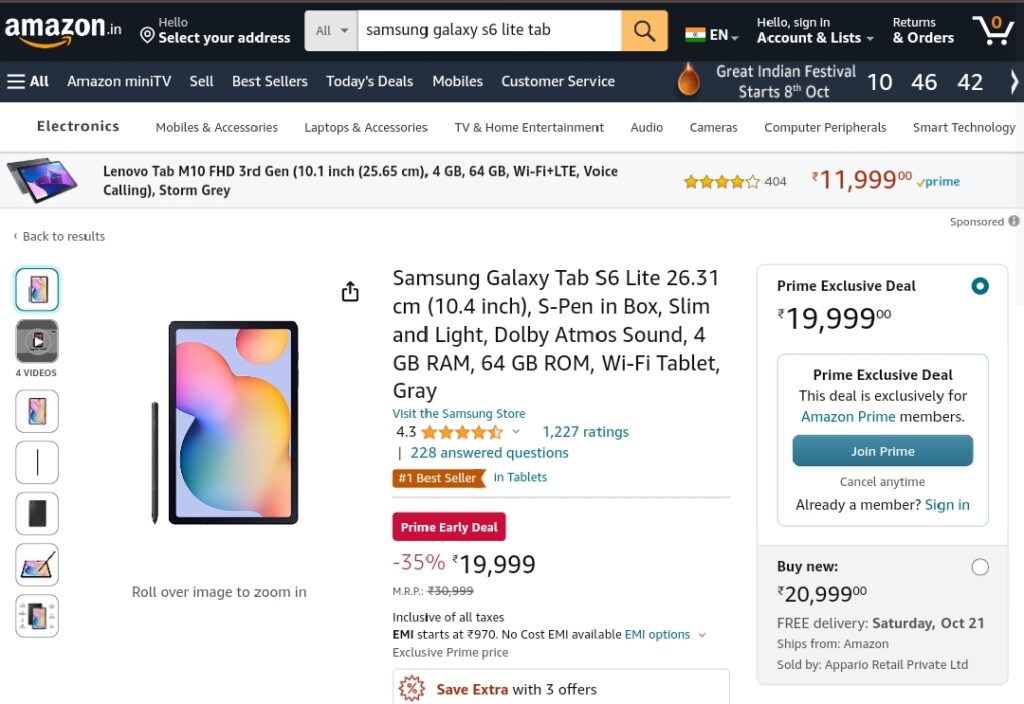The width and height of the screenshot is (1024, 704).
Task: Expand the star ratings breakdown chevron
Action: coord(516,432)
